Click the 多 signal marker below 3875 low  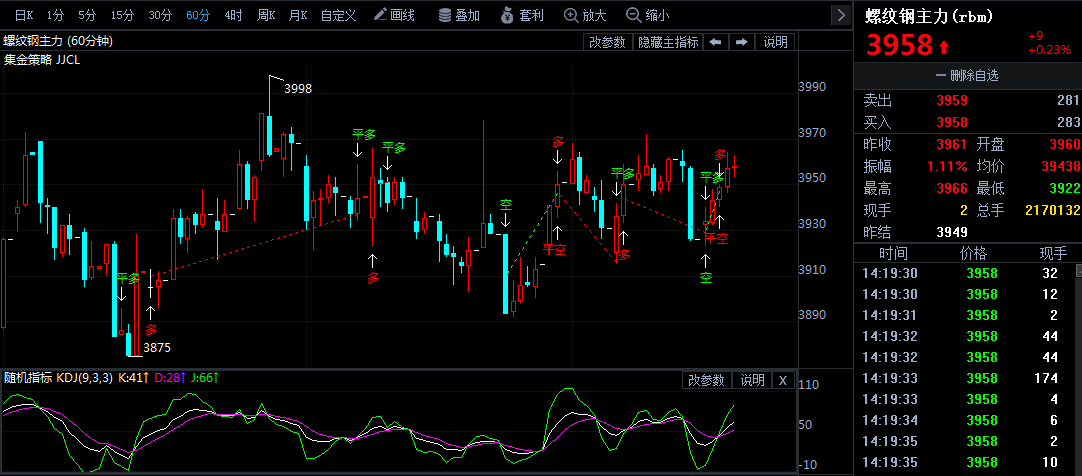click(x=150, y=330)
